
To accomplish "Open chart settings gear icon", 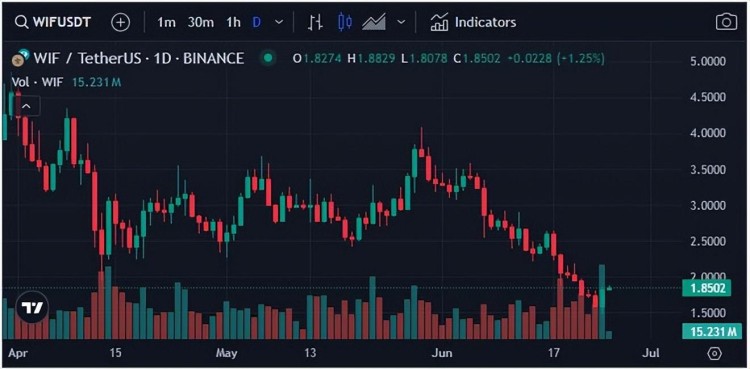I will [714, 354].
